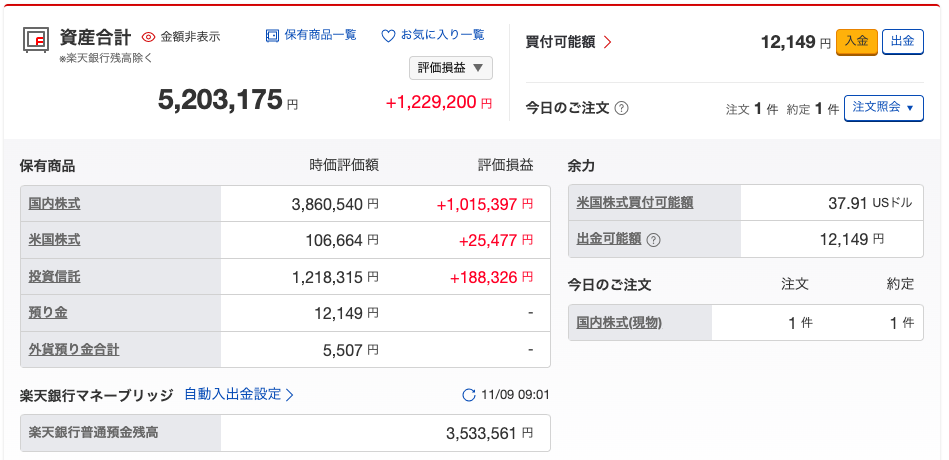Open 預り金 link
Image resolution: width=949 pixels, height=460 pixels.
tap(48, 312)
